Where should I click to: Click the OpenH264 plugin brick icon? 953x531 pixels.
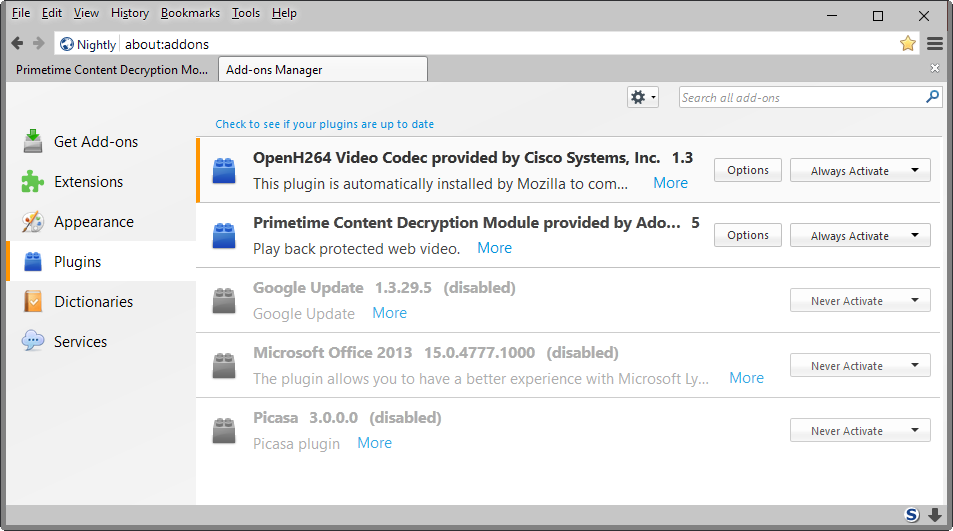pyautogui.click(x=224, y=171)
